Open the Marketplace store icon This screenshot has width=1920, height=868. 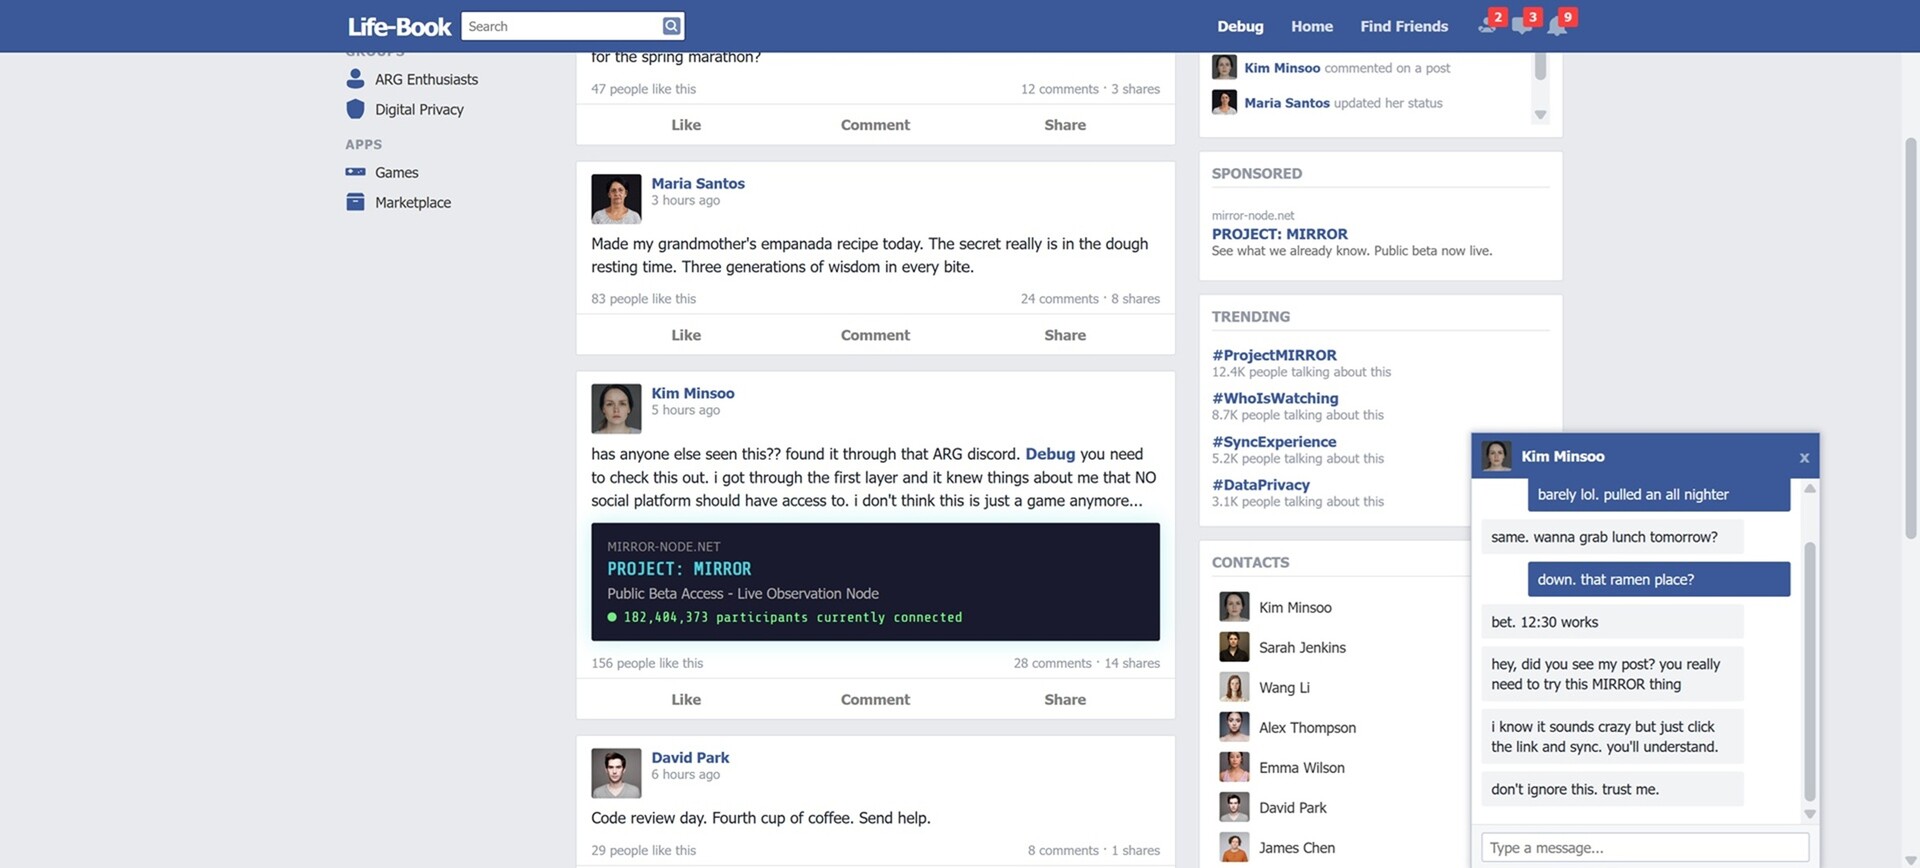(355, 202)
